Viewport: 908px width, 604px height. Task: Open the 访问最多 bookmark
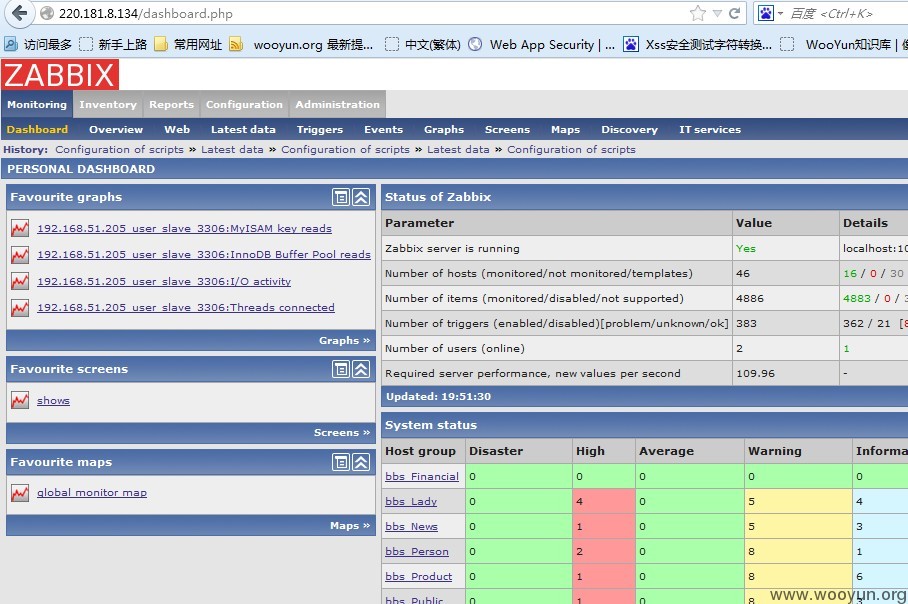coord(38,45)
